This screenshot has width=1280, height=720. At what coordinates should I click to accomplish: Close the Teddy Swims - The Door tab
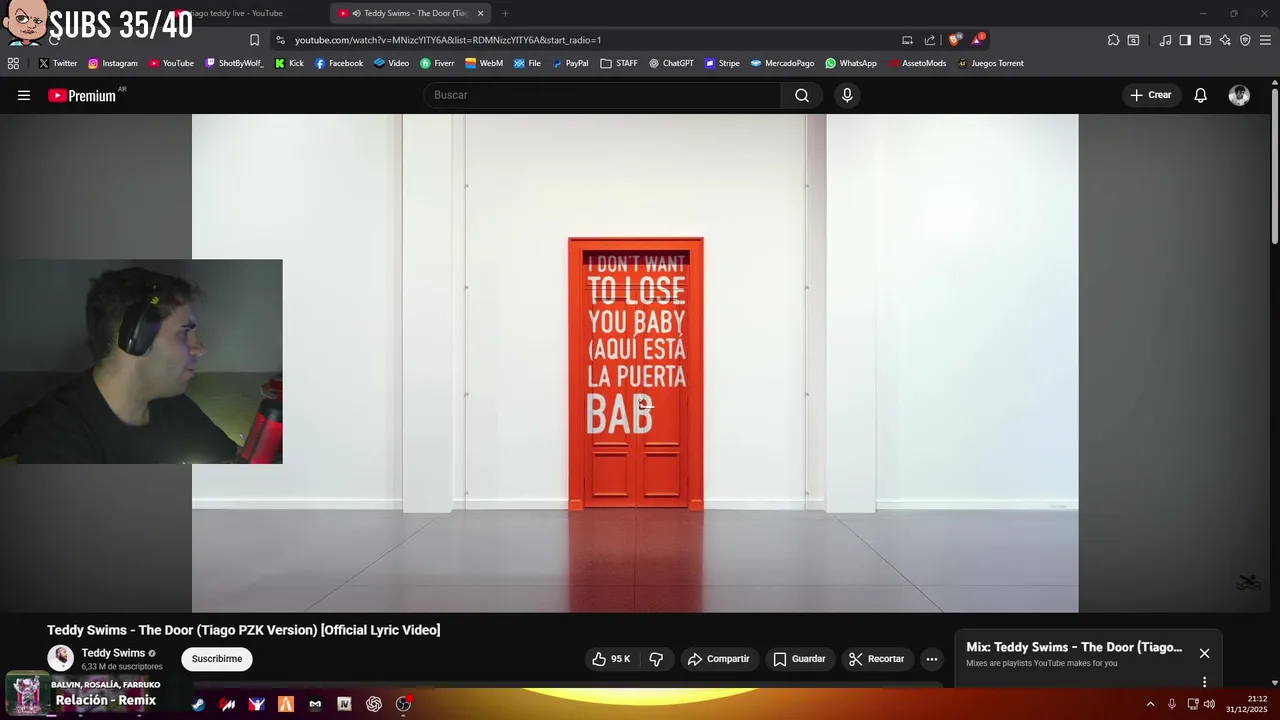(x=480, y=13)
